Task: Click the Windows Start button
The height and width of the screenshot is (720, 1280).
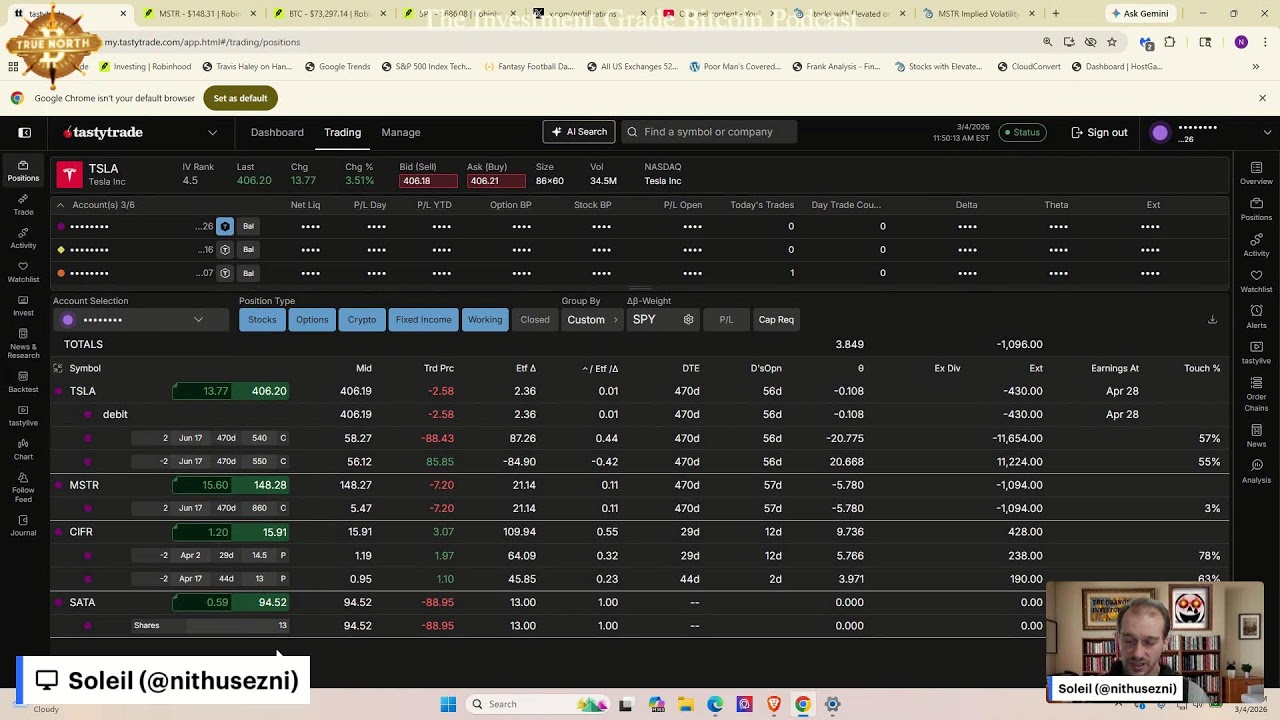Action: coord(448,704)
